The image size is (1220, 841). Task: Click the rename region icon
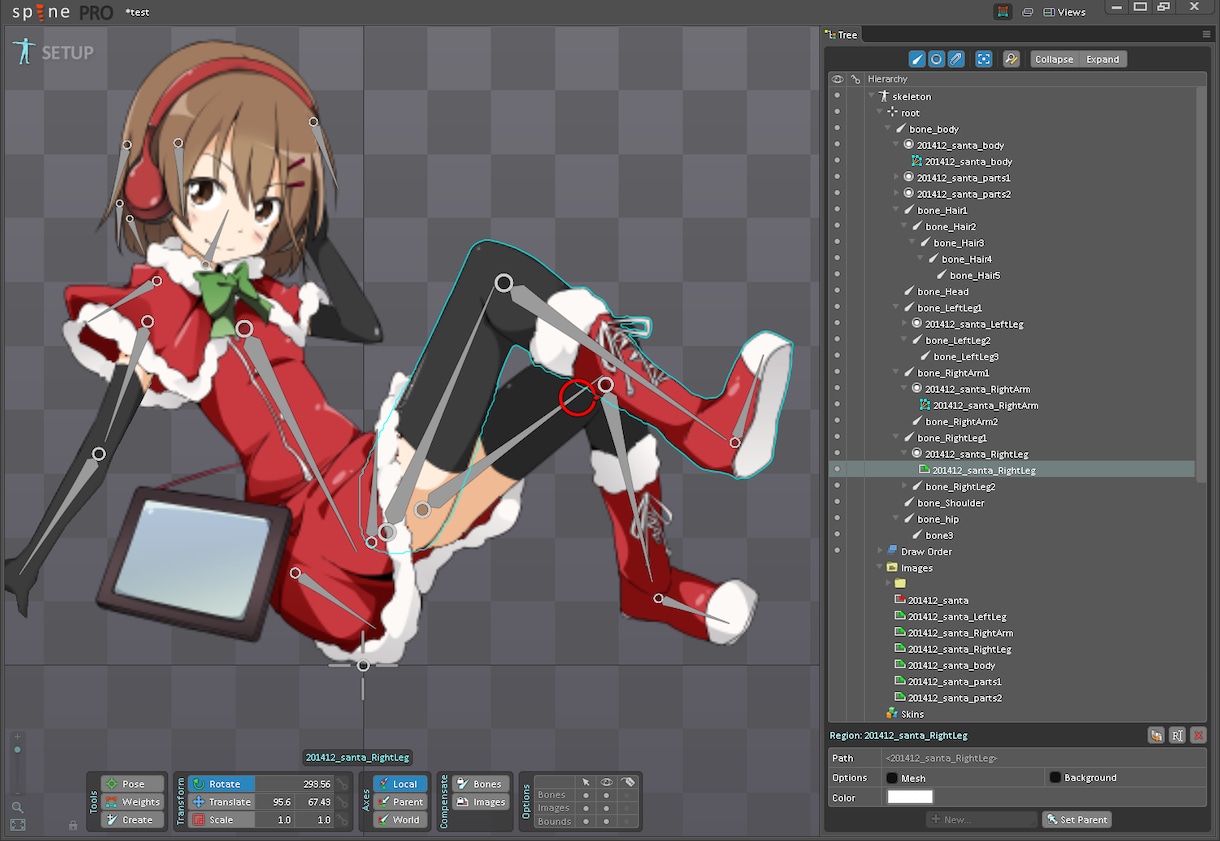coord(1177,735)
